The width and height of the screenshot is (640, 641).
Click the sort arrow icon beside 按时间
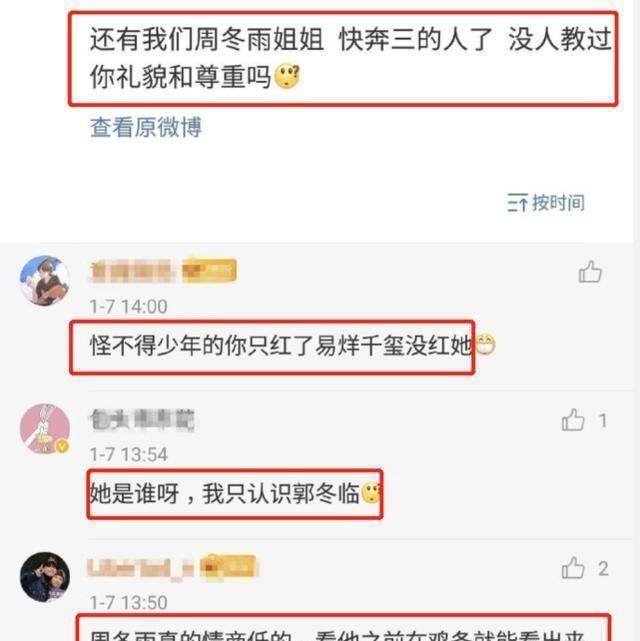[517, 203]
